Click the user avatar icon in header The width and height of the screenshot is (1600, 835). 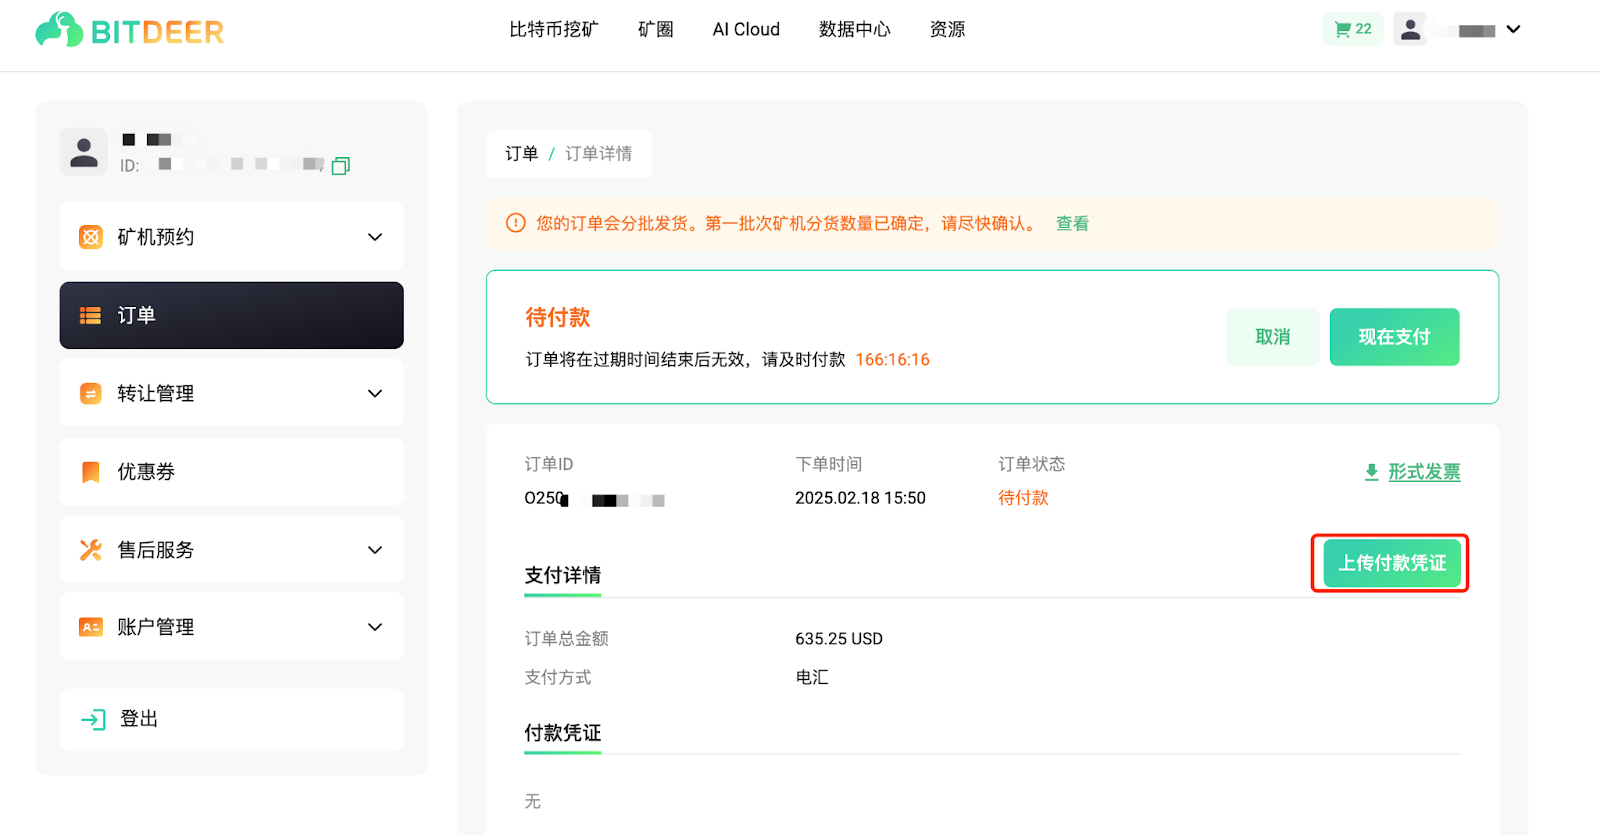click(x=1410, y=30)
